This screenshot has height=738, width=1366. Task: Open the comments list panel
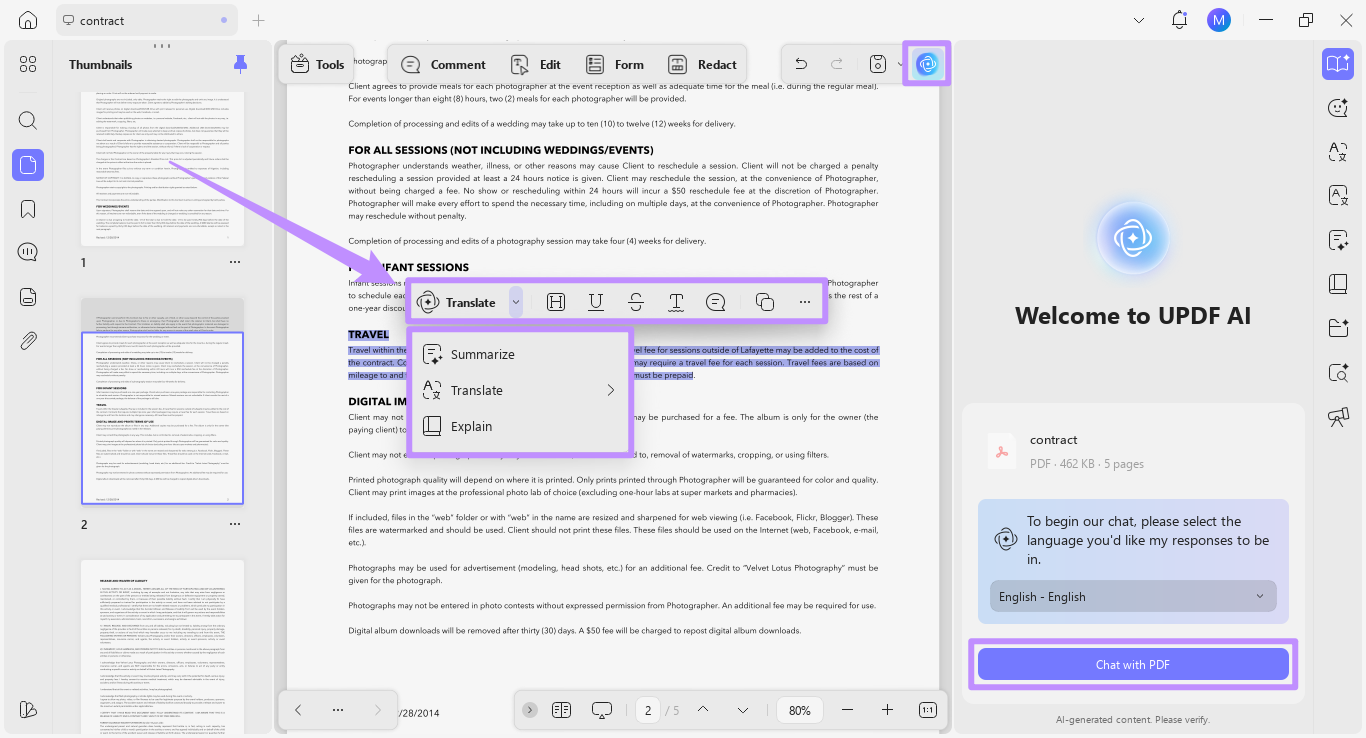coord(28,253)
